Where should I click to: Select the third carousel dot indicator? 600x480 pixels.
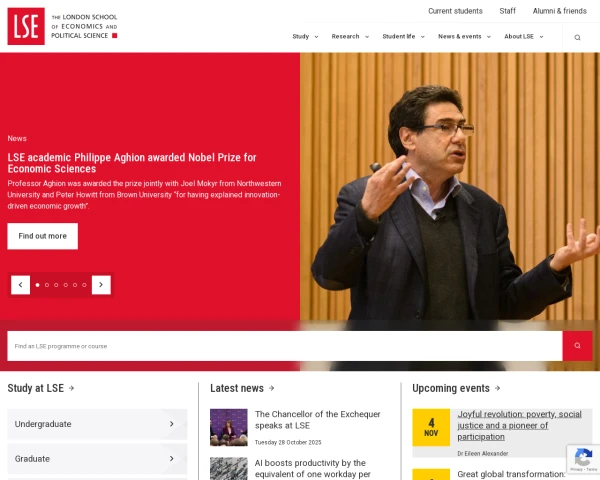(x=56, y=285)
